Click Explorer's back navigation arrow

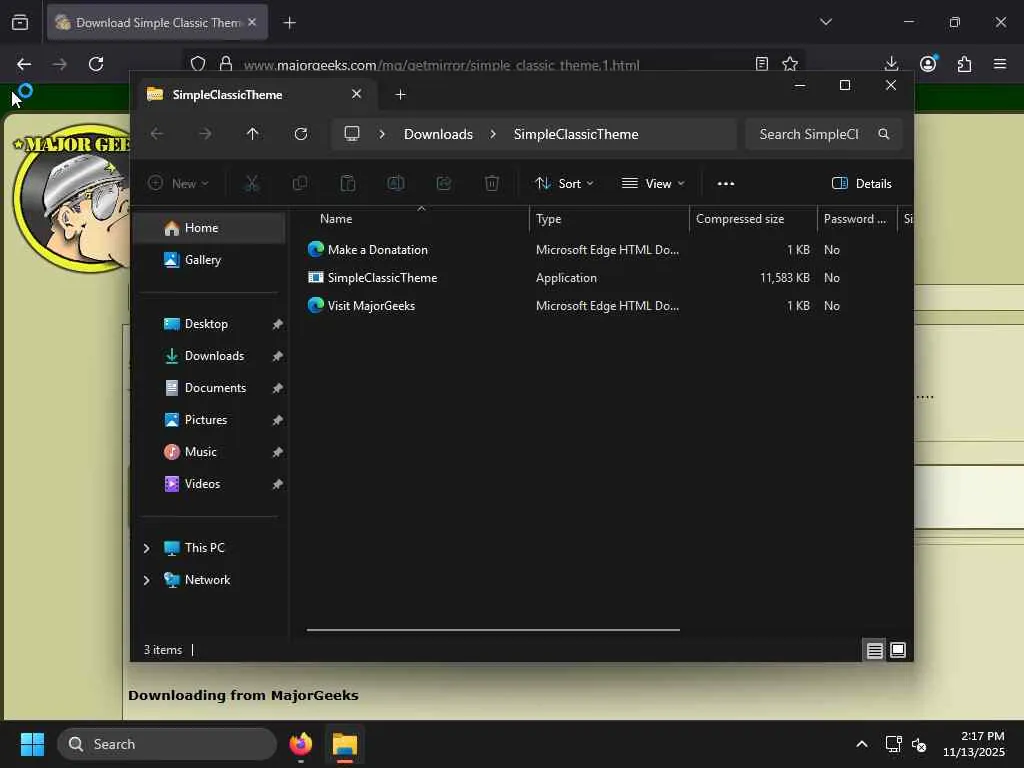tap(157, 134)
